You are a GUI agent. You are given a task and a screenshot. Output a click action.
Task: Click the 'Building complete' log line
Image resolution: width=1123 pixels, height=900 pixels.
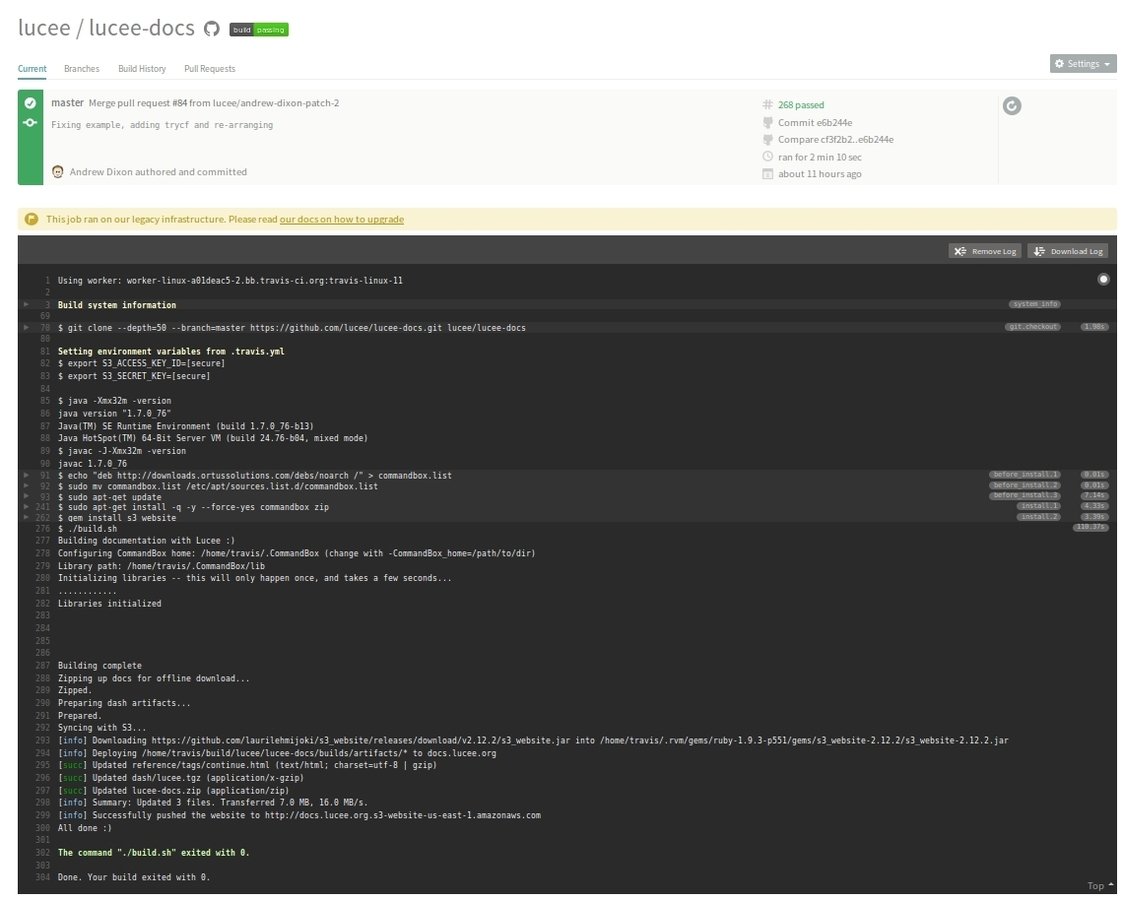pyautogui.click(x=100, y=666)
